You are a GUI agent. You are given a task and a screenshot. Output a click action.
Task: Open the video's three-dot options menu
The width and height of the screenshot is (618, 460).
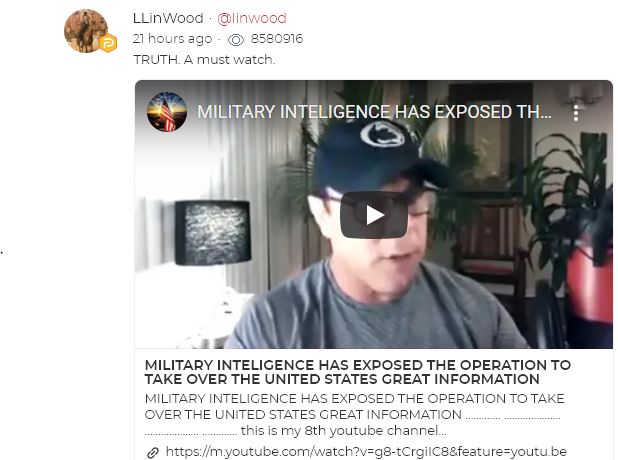point(576,113)
